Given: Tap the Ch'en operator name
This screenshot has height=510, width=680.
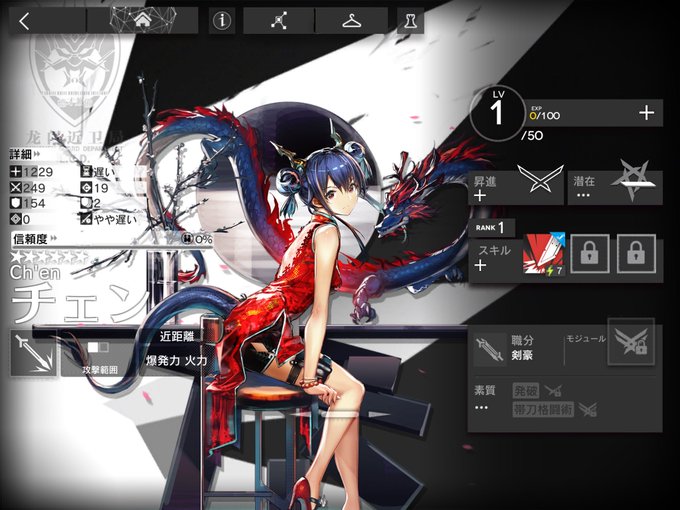Looking at the screenshot, I should pyautogui.click(x=35, y=272).
